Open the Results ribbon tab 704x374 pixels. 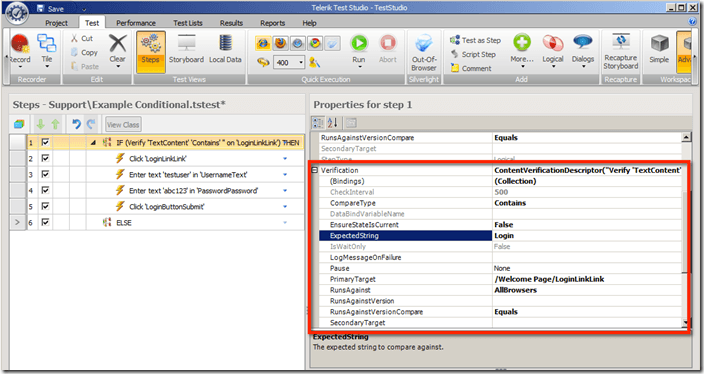[231, 23]
